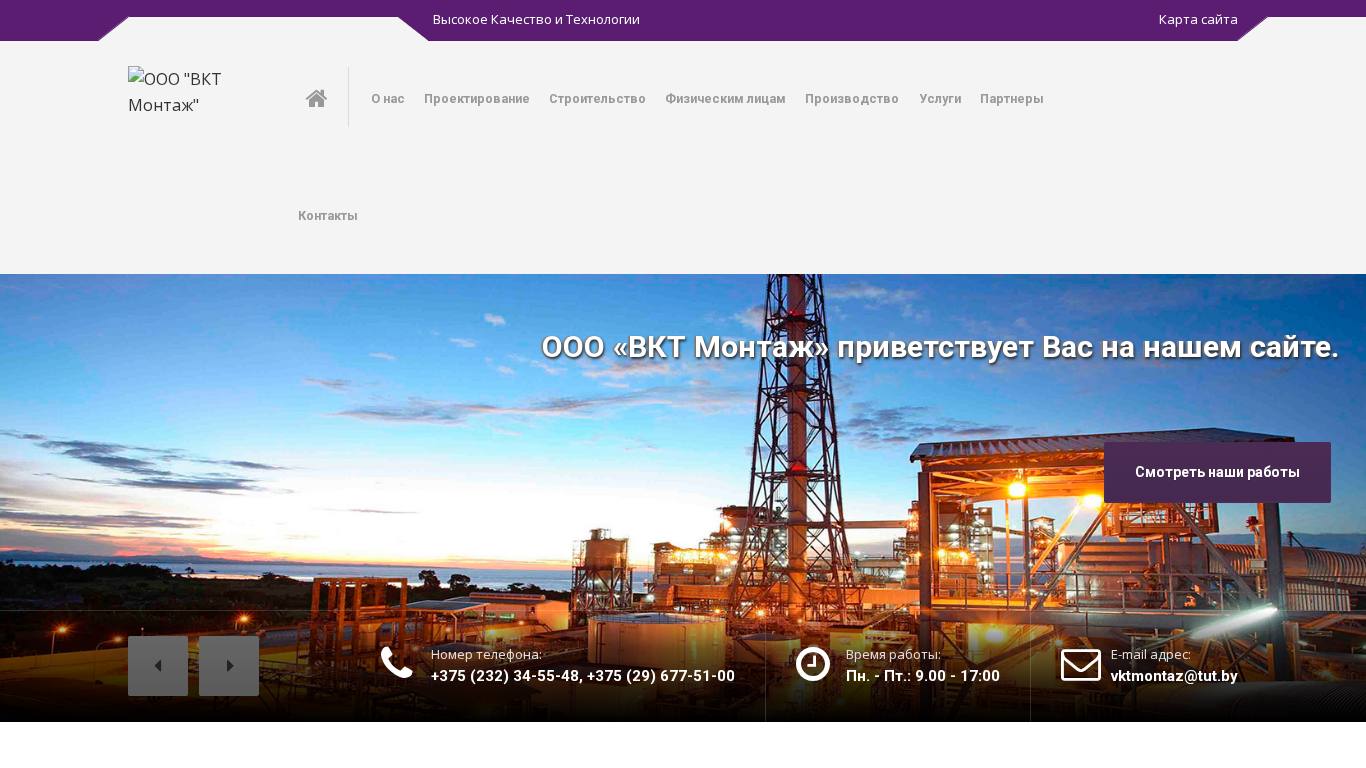This screenshot has height=768, width=1366.
Task: Go to Партнеры page
Action: pos(1011,99)
